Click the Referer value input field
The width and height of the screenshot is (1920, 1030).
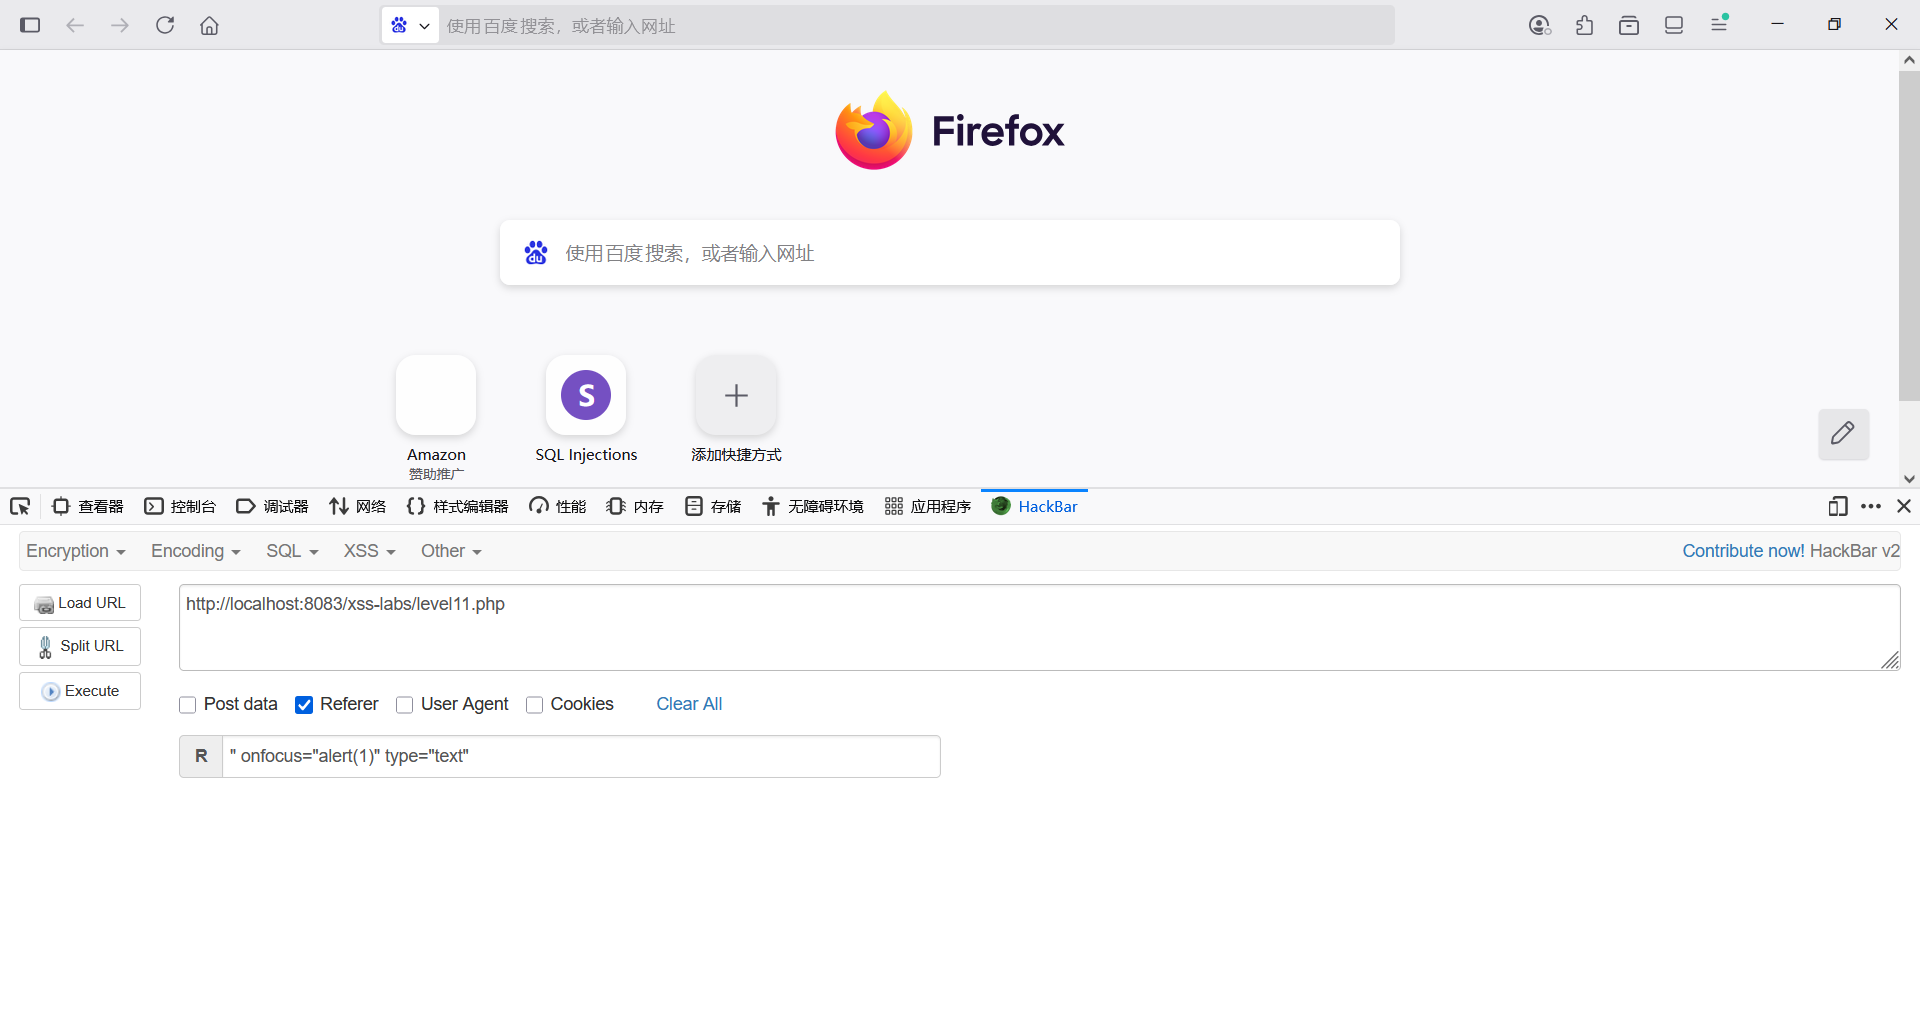pyautogui.click(x=581, y=756)
